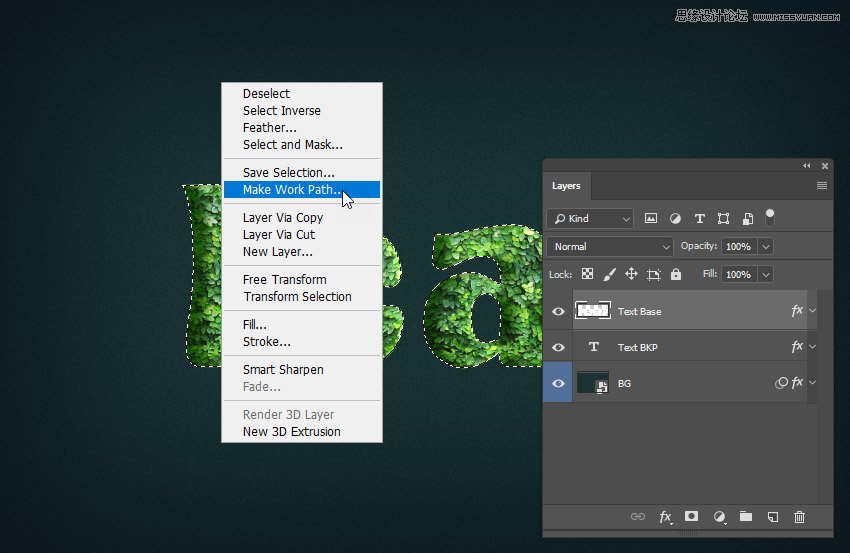Image resolution: width=850 pixels, height=553 pixels.
Task: Create a new layer with bottom icon
Action: pos(772,517)
